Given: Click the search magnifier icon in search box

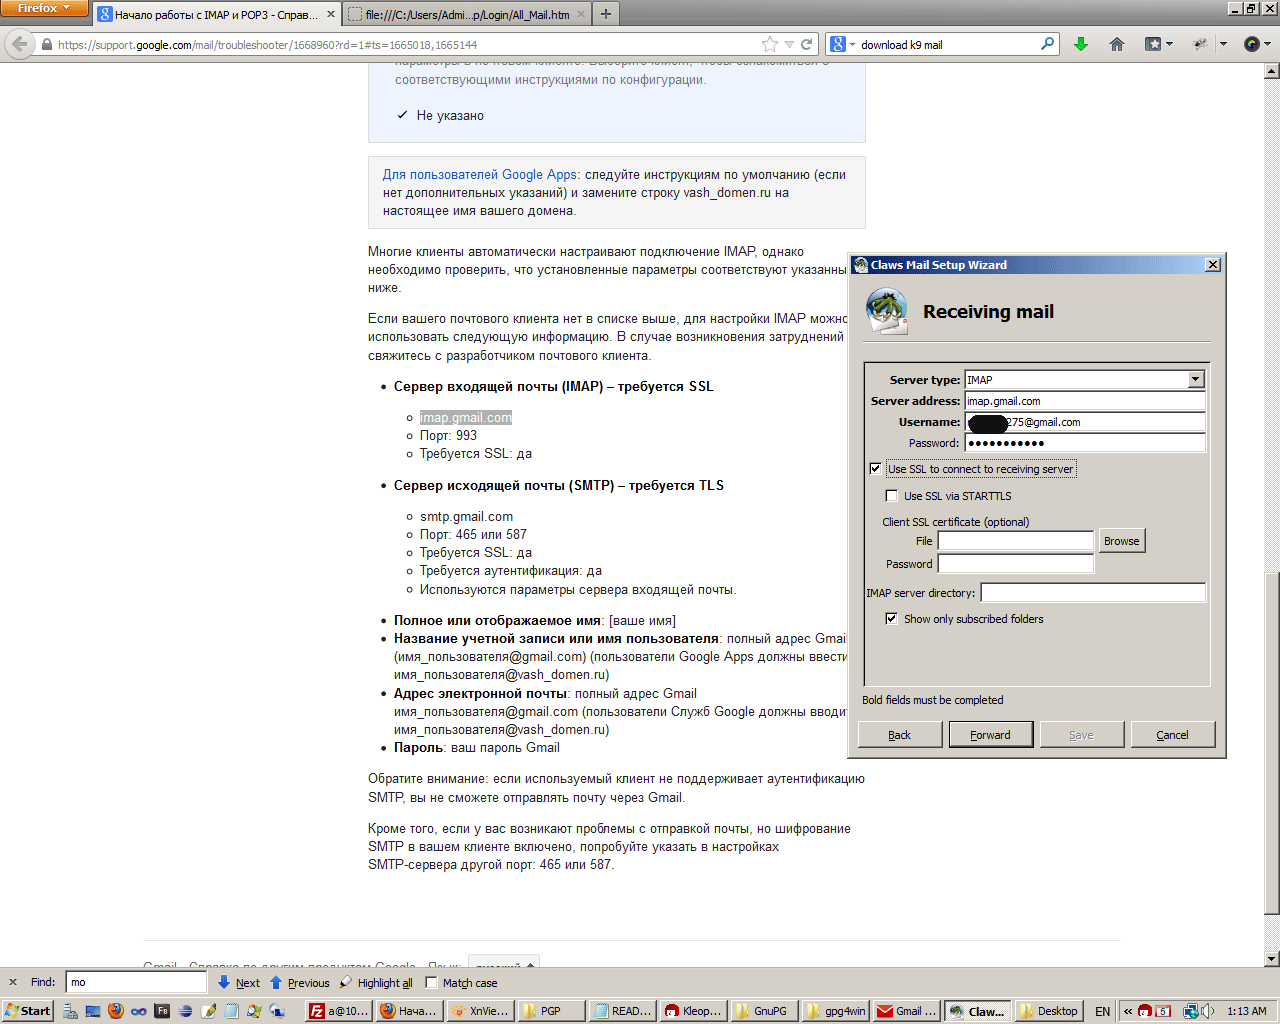Looking at the screenshot, I should [x=1047, y=44].
